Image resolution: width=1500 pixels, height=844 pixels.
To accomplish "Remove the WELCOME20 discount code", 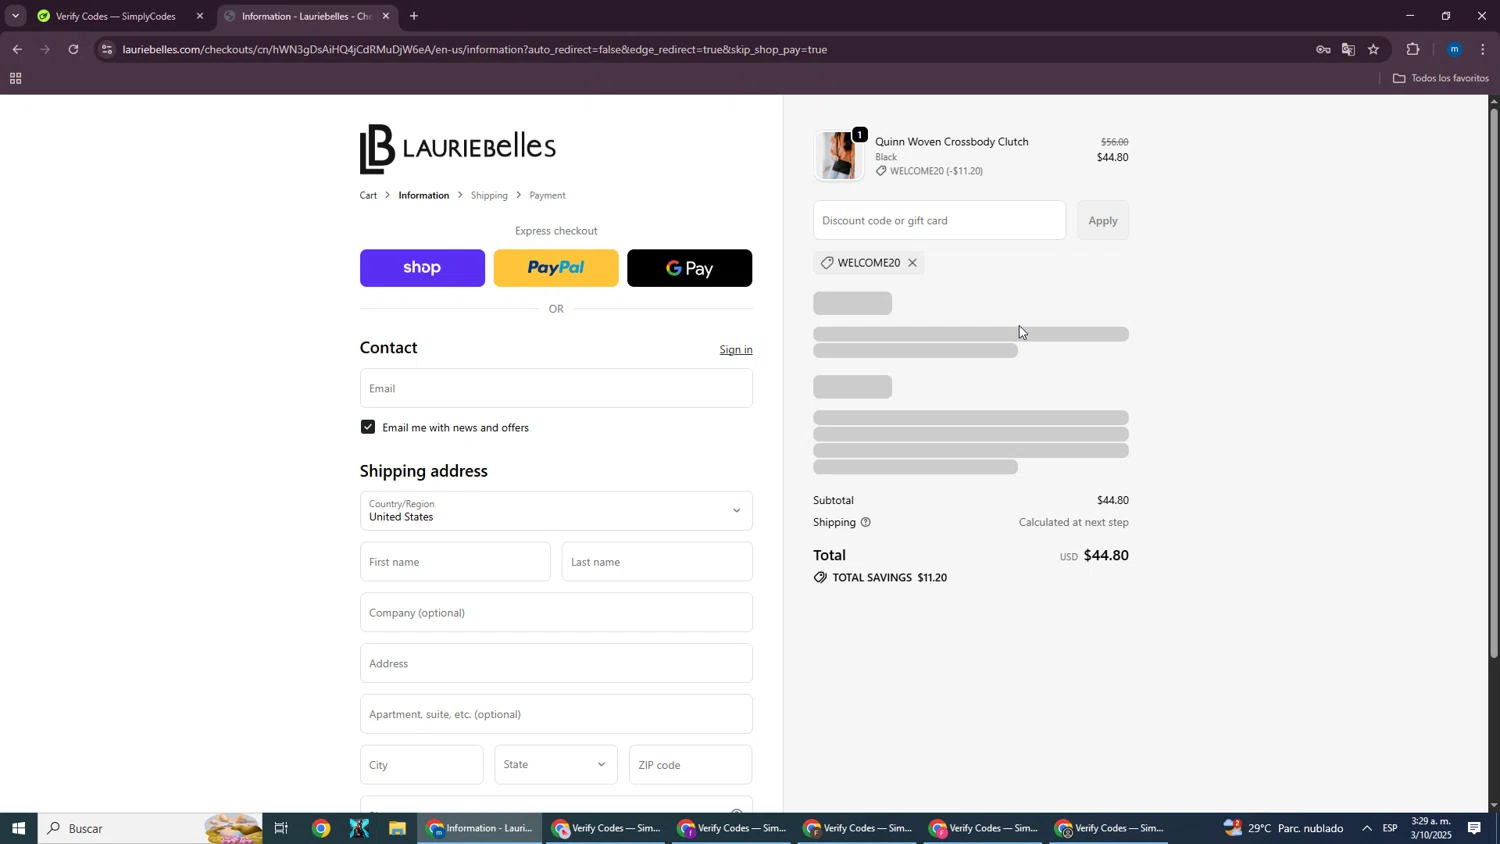I will point(912,263).
